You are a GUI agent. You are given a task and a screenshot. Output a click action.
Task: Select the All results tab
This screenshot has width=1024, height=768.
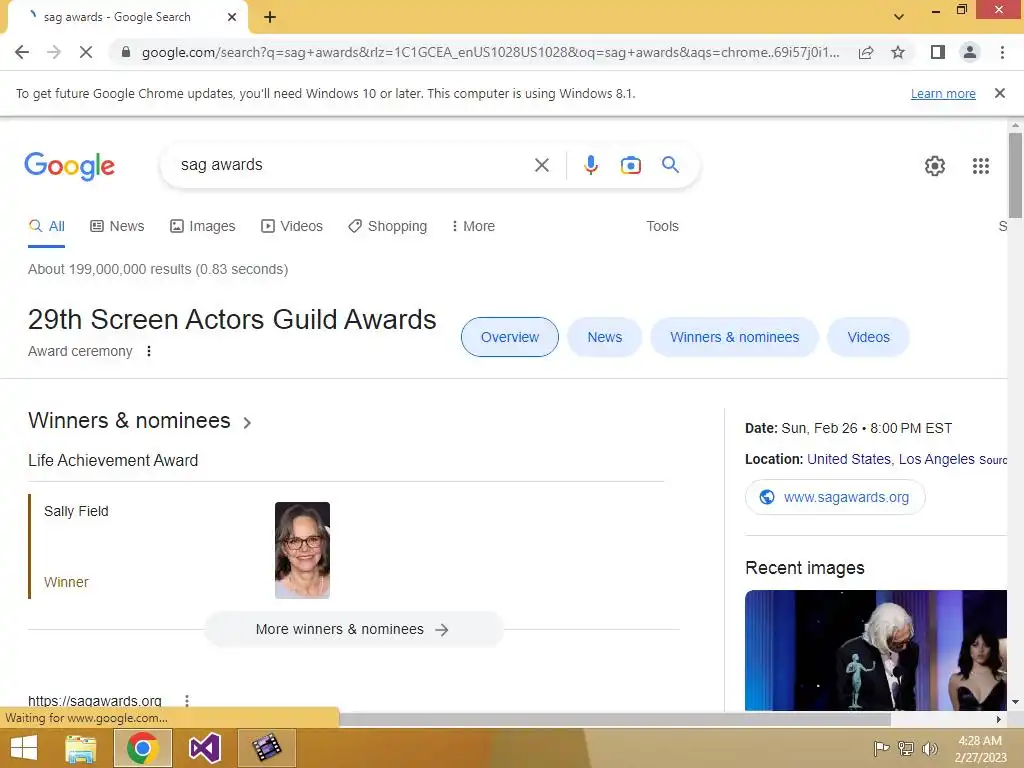coord(46,227)
